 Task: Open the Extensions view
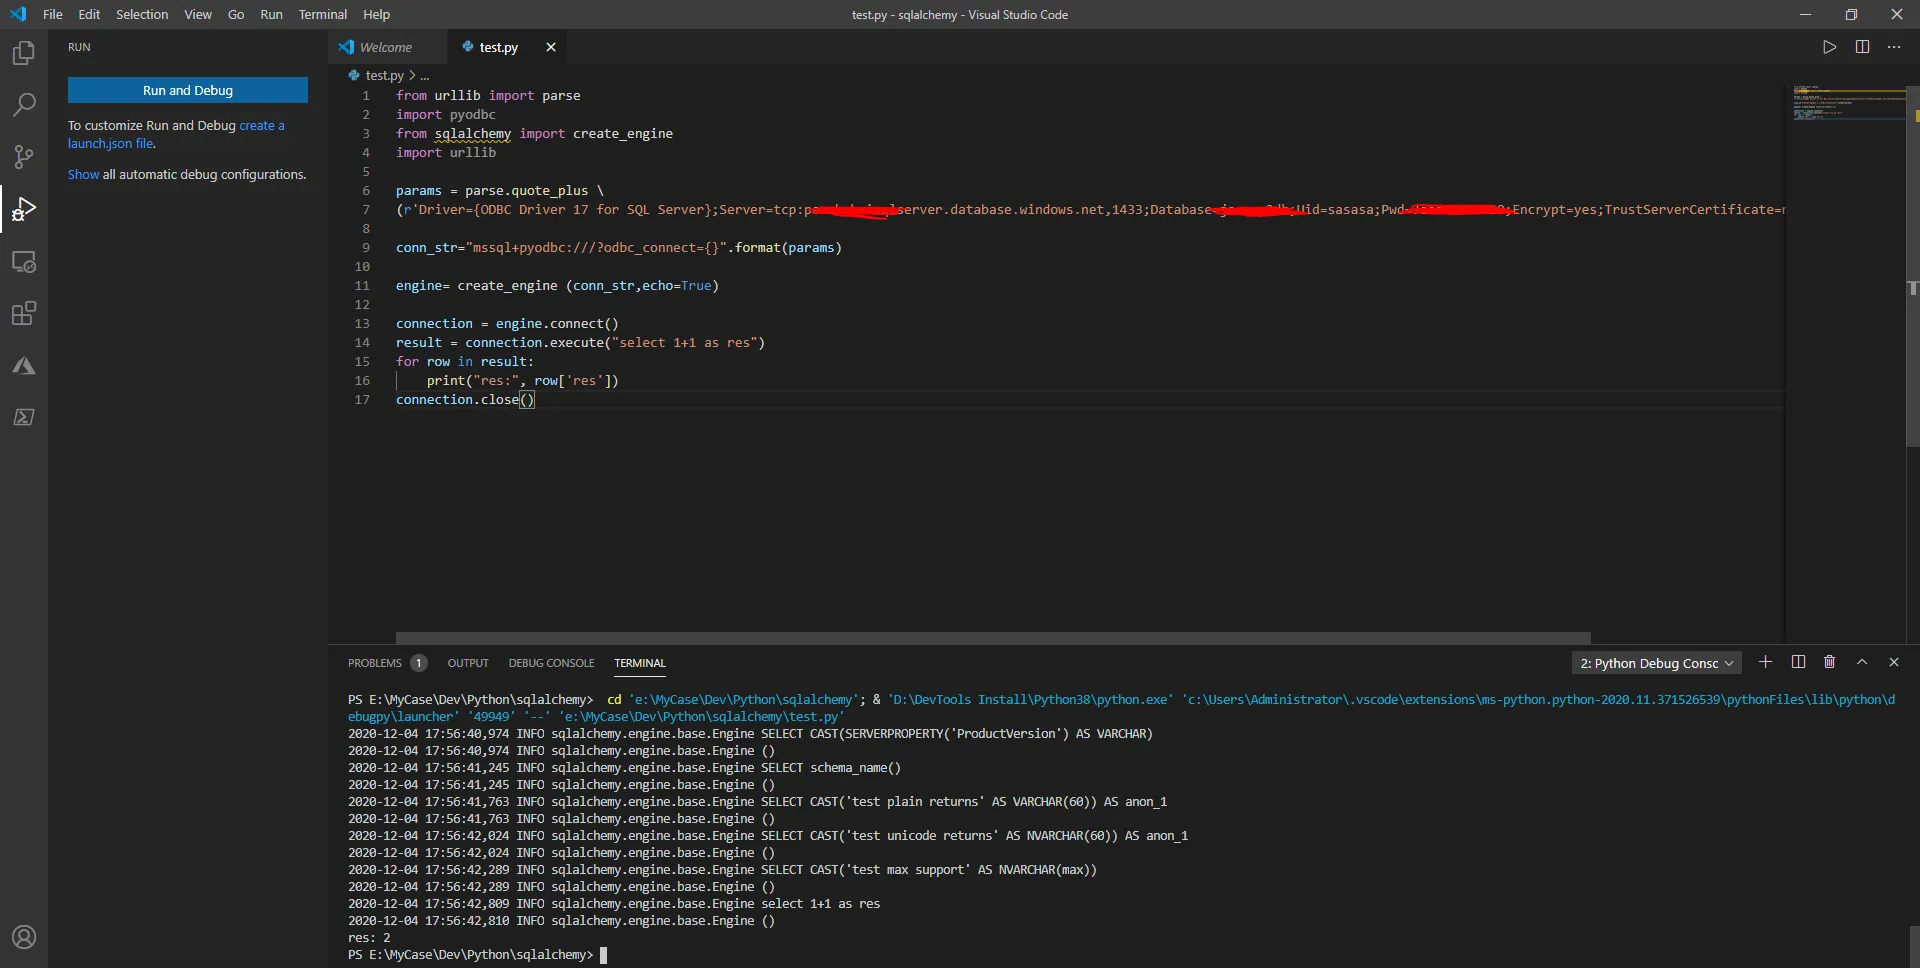tap(24, 314)
